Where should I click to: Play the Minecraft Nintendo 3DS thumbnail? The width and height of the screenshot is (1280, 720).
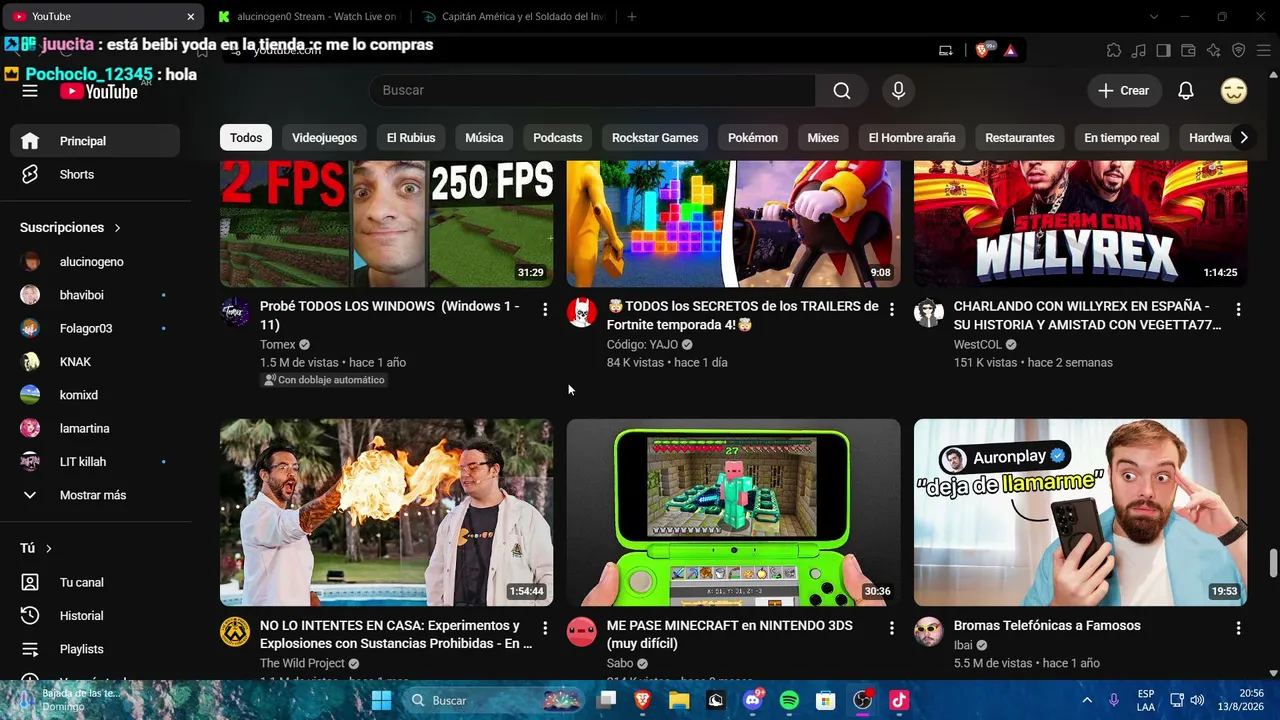733,512
